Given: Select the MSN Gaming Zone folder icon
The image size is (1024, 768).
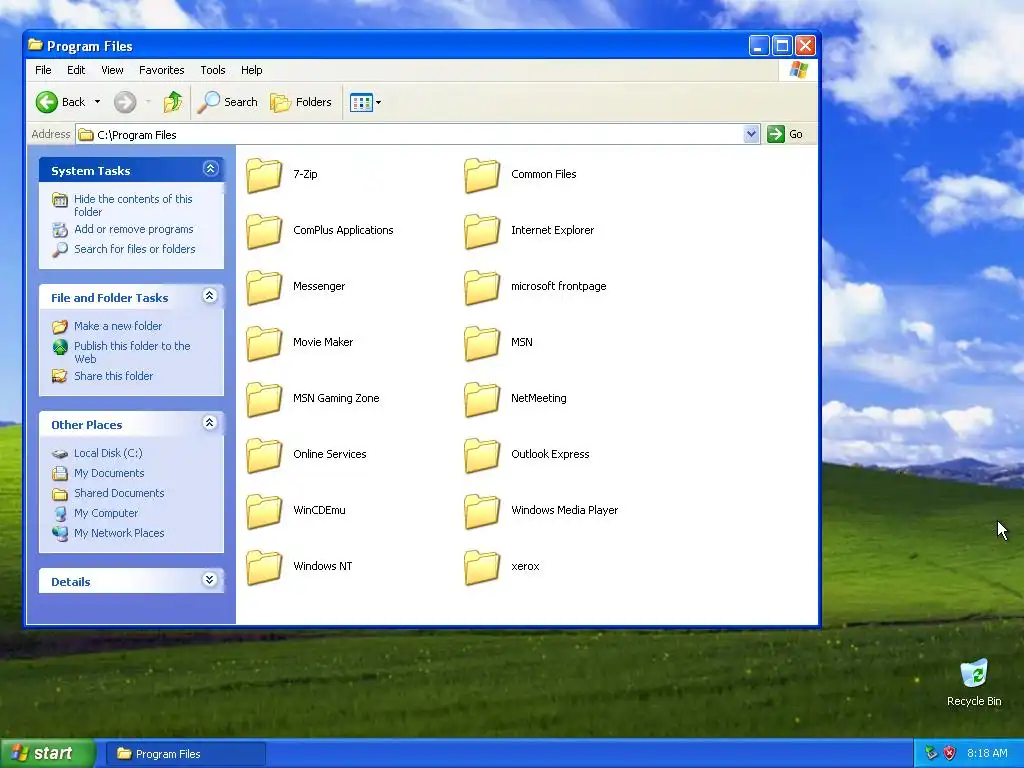Looking at the screenshot, I should (x=264, y=398).
